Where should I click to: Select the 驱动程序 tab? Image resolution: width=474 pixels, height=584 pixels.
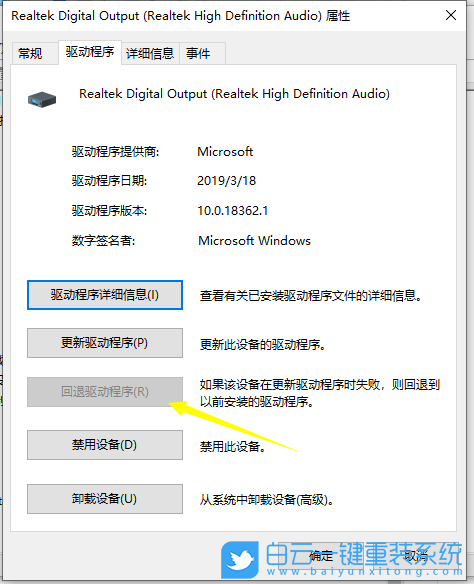(90, 52)
